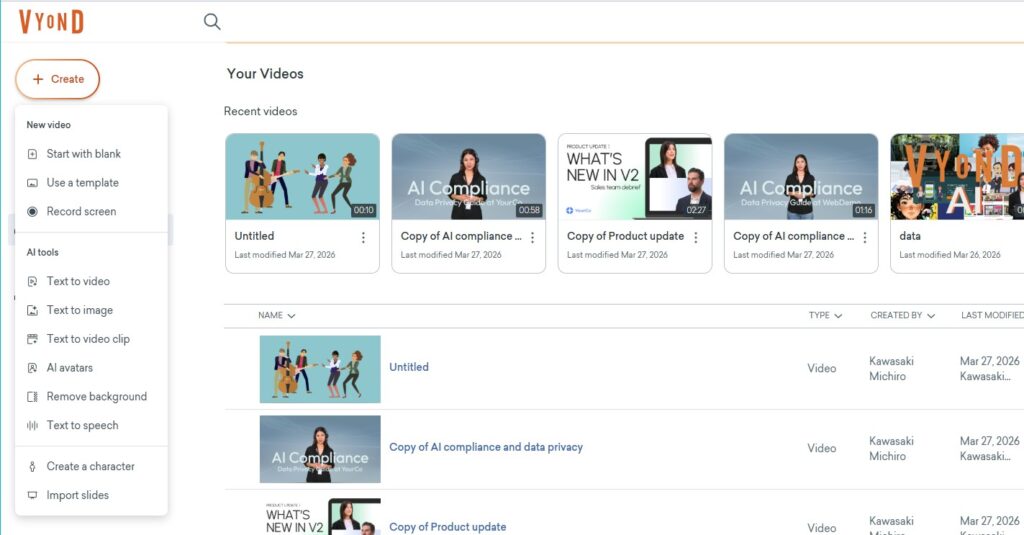
Task: Choose Use a template option
Action: pos(82,183)
